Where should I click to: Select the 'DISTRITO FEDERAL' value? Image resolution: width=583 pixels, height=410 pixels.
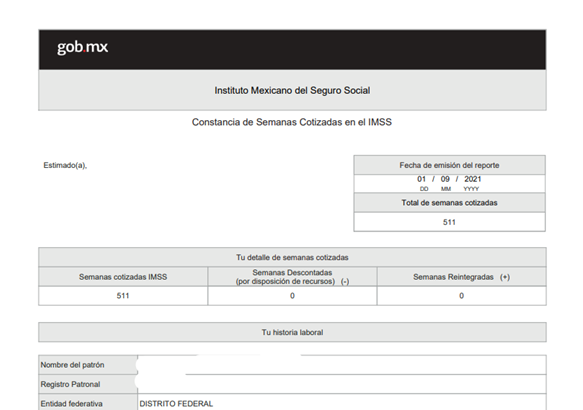click(x=176, y=404)
